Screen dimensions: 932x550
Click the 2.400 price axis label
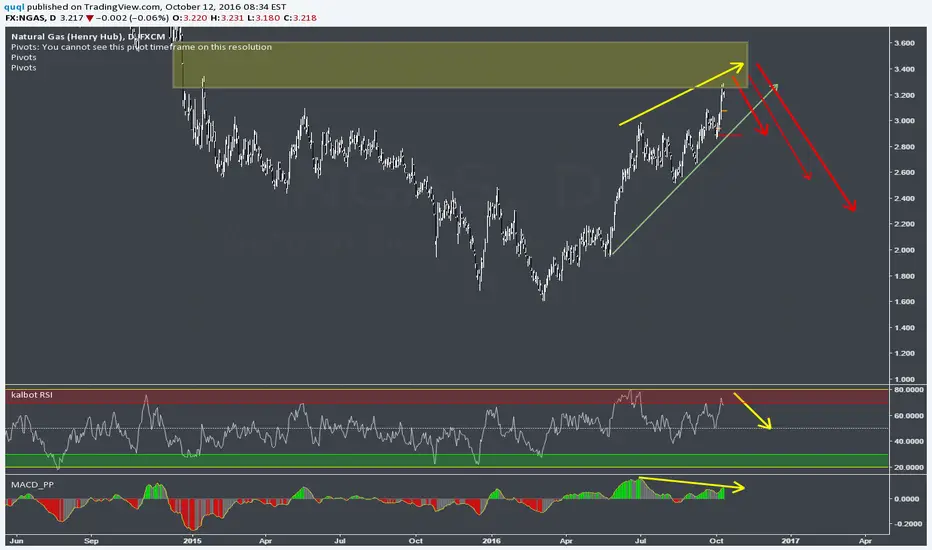point(904,199)
